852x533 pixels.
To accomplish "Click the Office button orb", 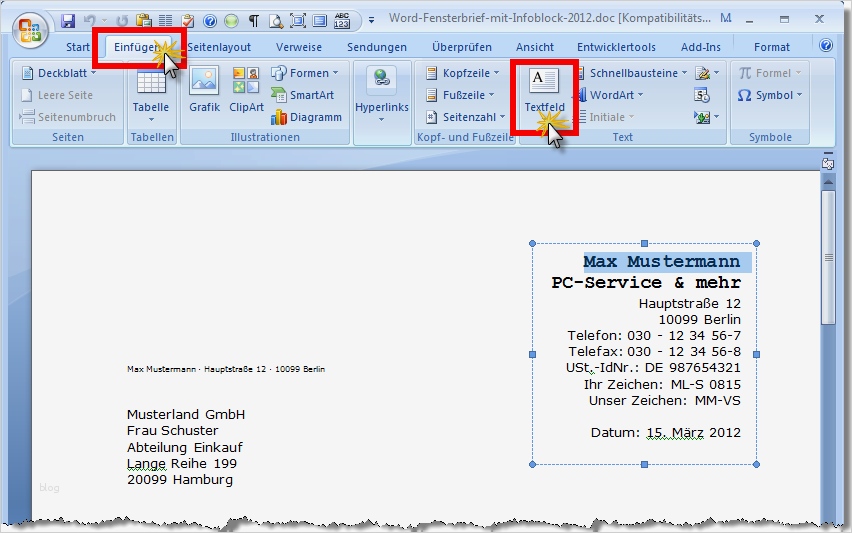I will (x=30, y=29).
